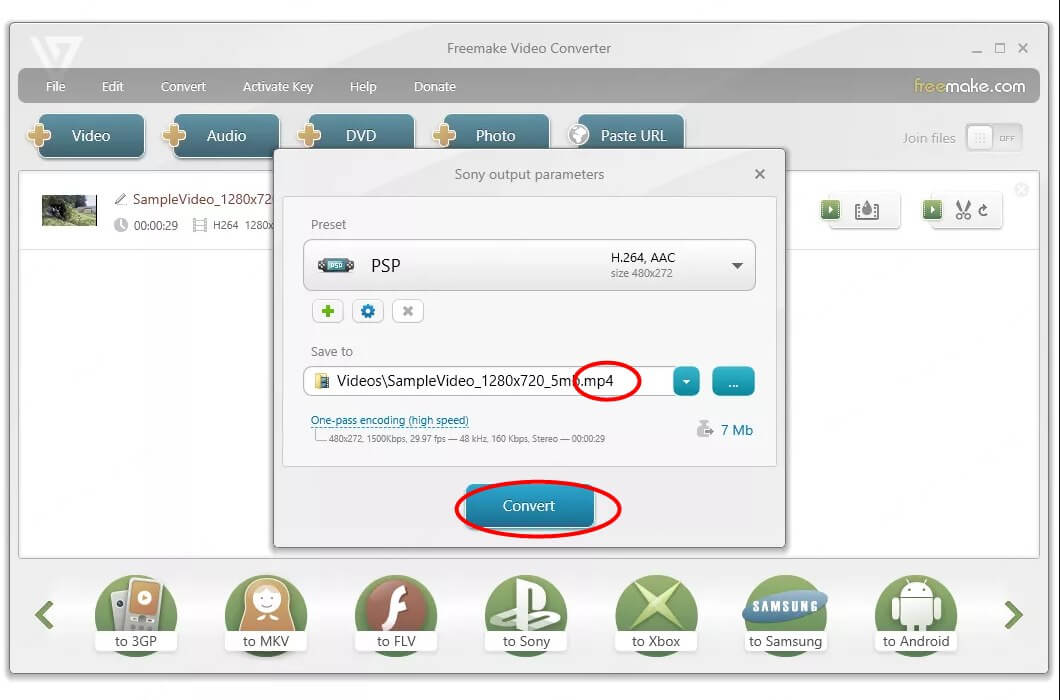
Task: Select the to 3GP output format
Action: 136,613
